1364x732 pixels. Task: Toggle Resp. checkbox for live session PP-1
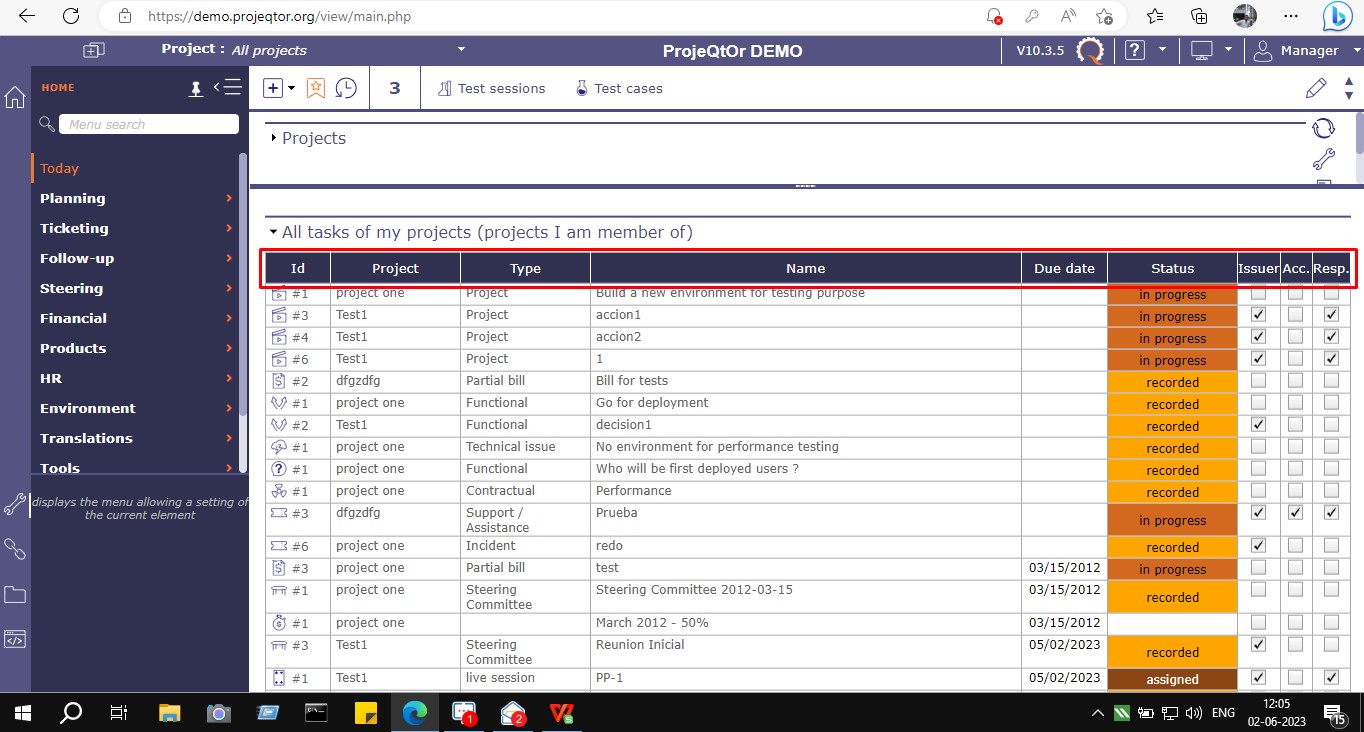(1331, 678)
